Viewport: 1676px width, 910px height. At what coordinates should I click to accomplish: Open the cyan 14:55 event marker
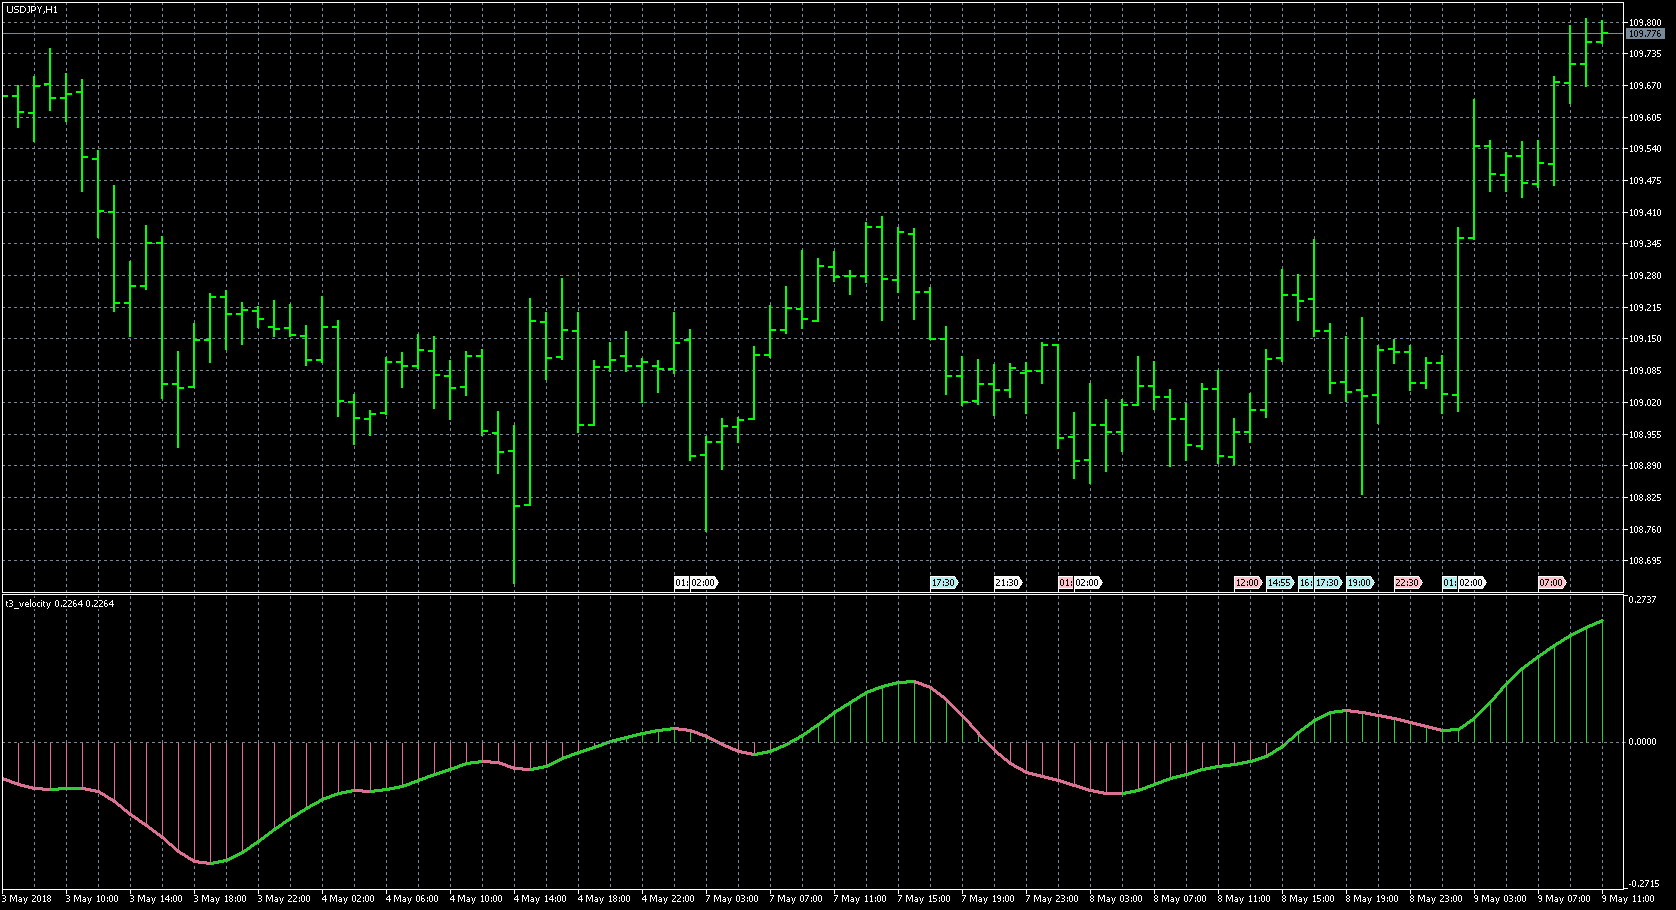click(1279, 583)
